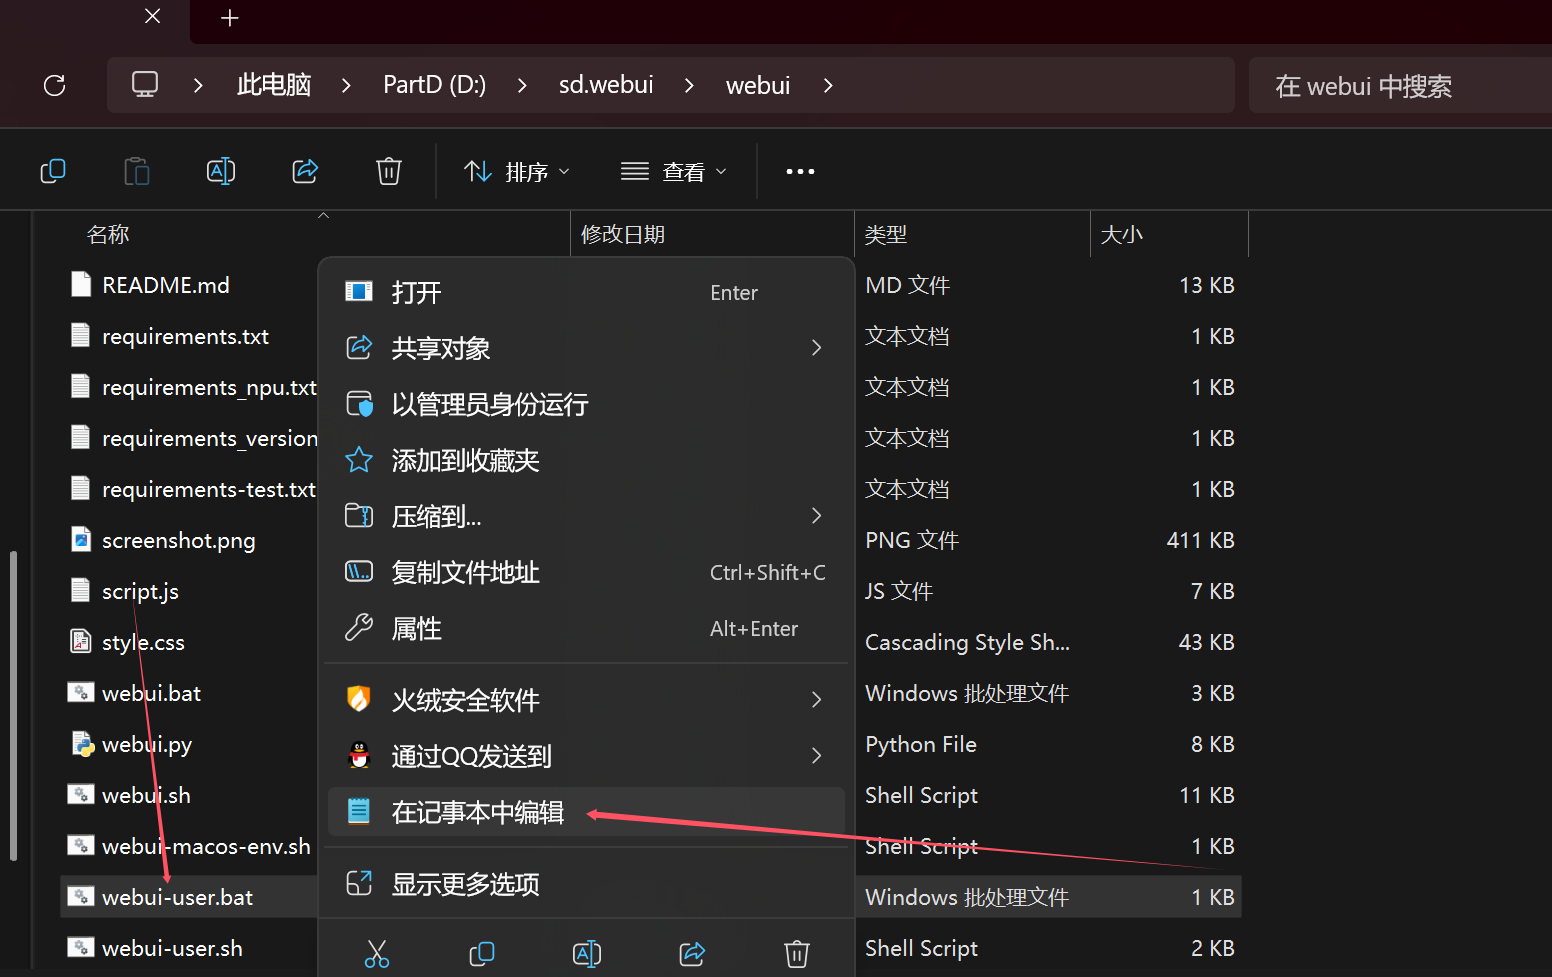The height and width of the screenshot is (977, 1552).
Task: Click the sd.webui breadcrumb in address bar
Action: click(x=605, y=86)
